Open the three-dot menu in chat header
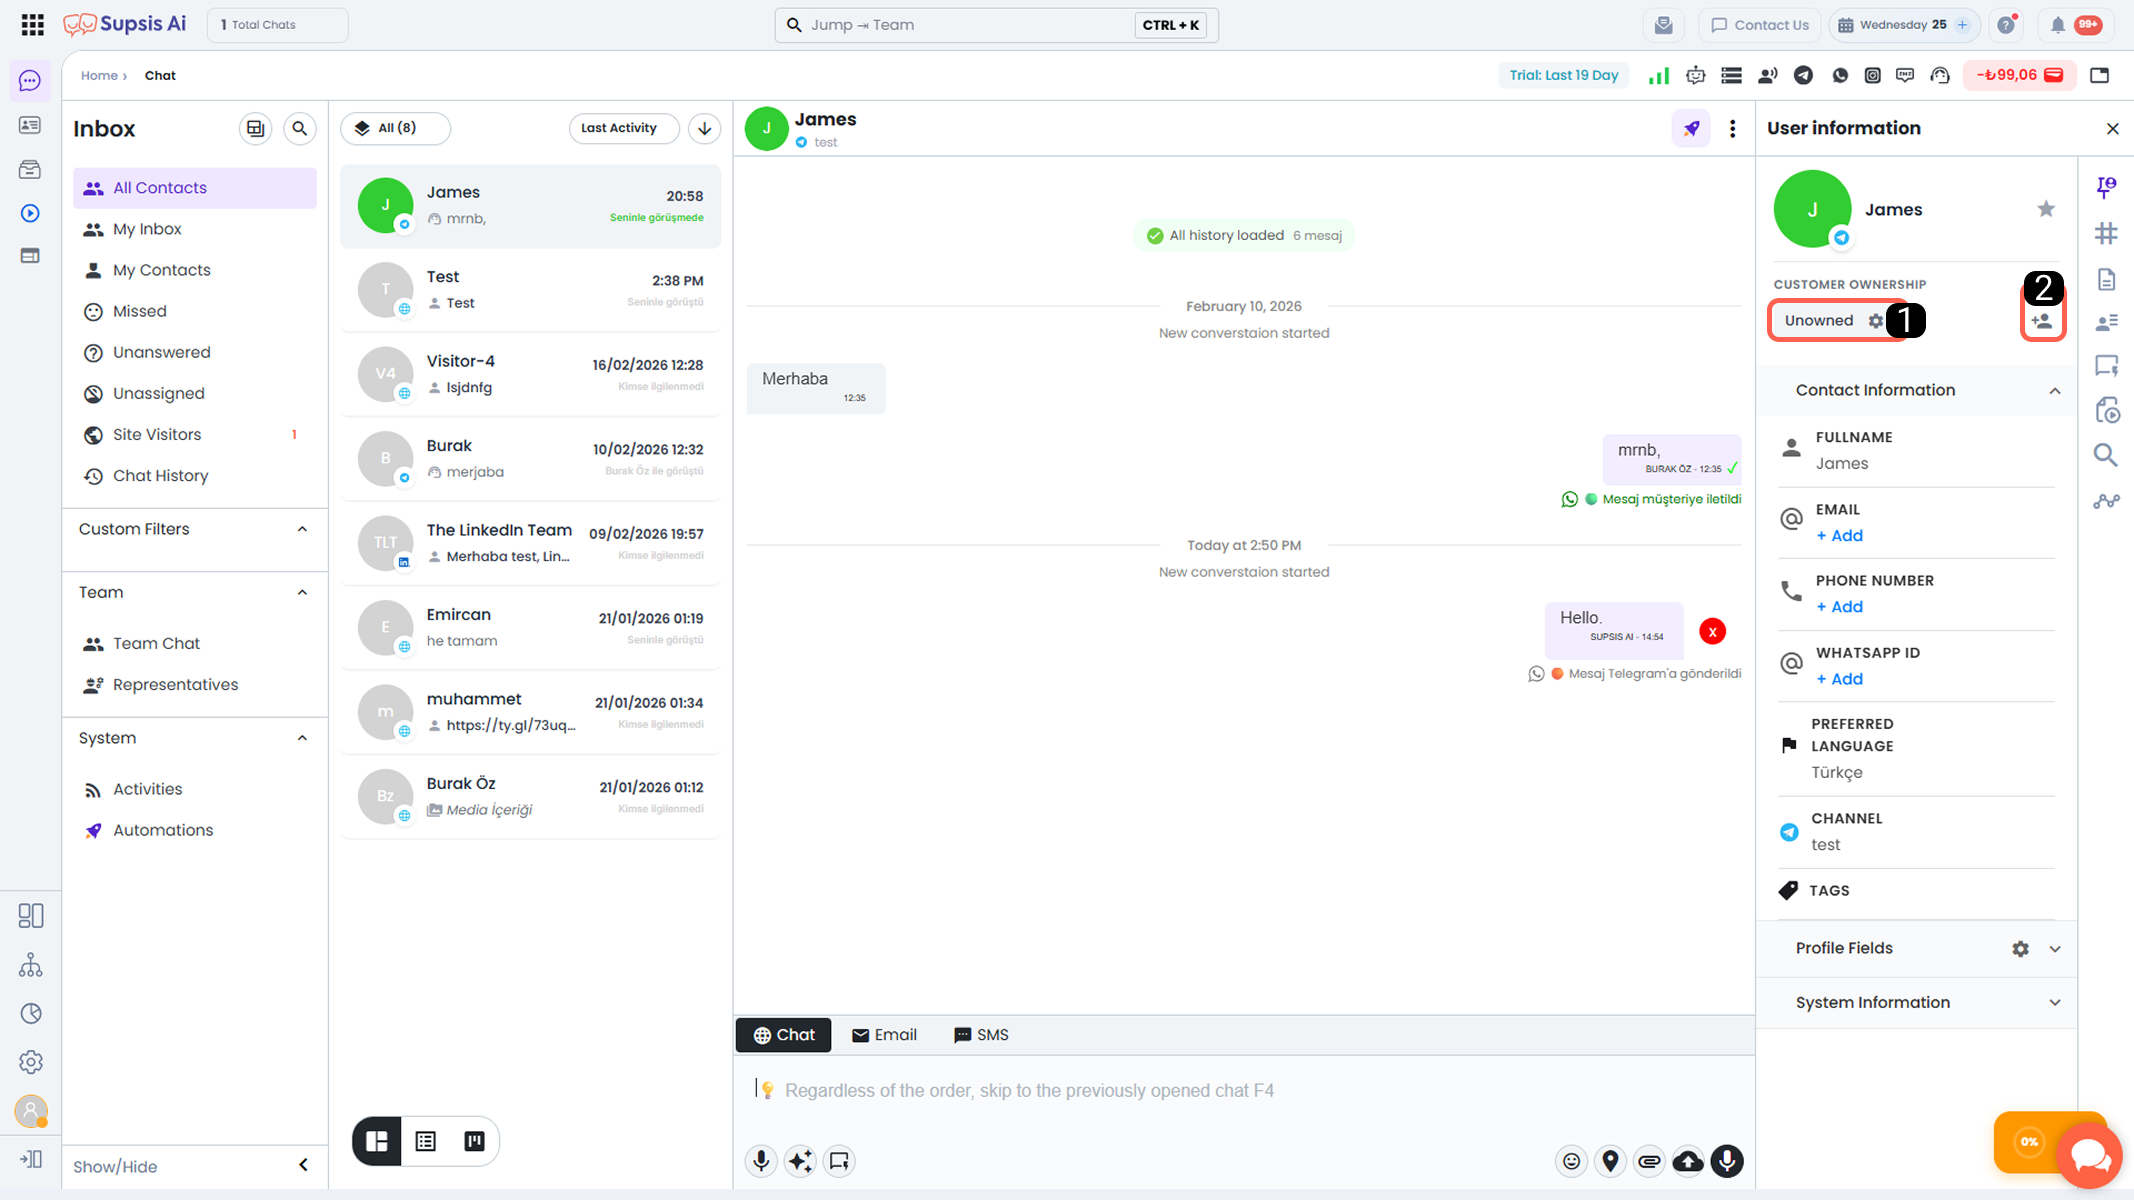This screenshot has height=1200, width=2134. tap(1733, 129)
